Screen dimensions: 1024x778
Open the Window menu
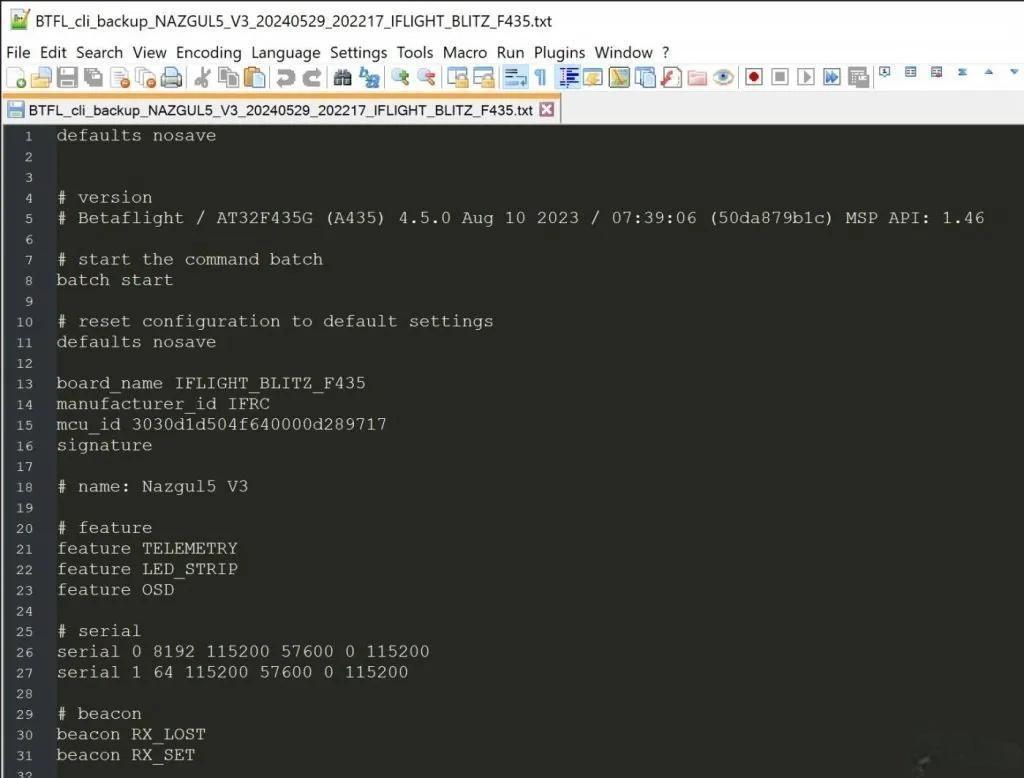pos(623,52)
